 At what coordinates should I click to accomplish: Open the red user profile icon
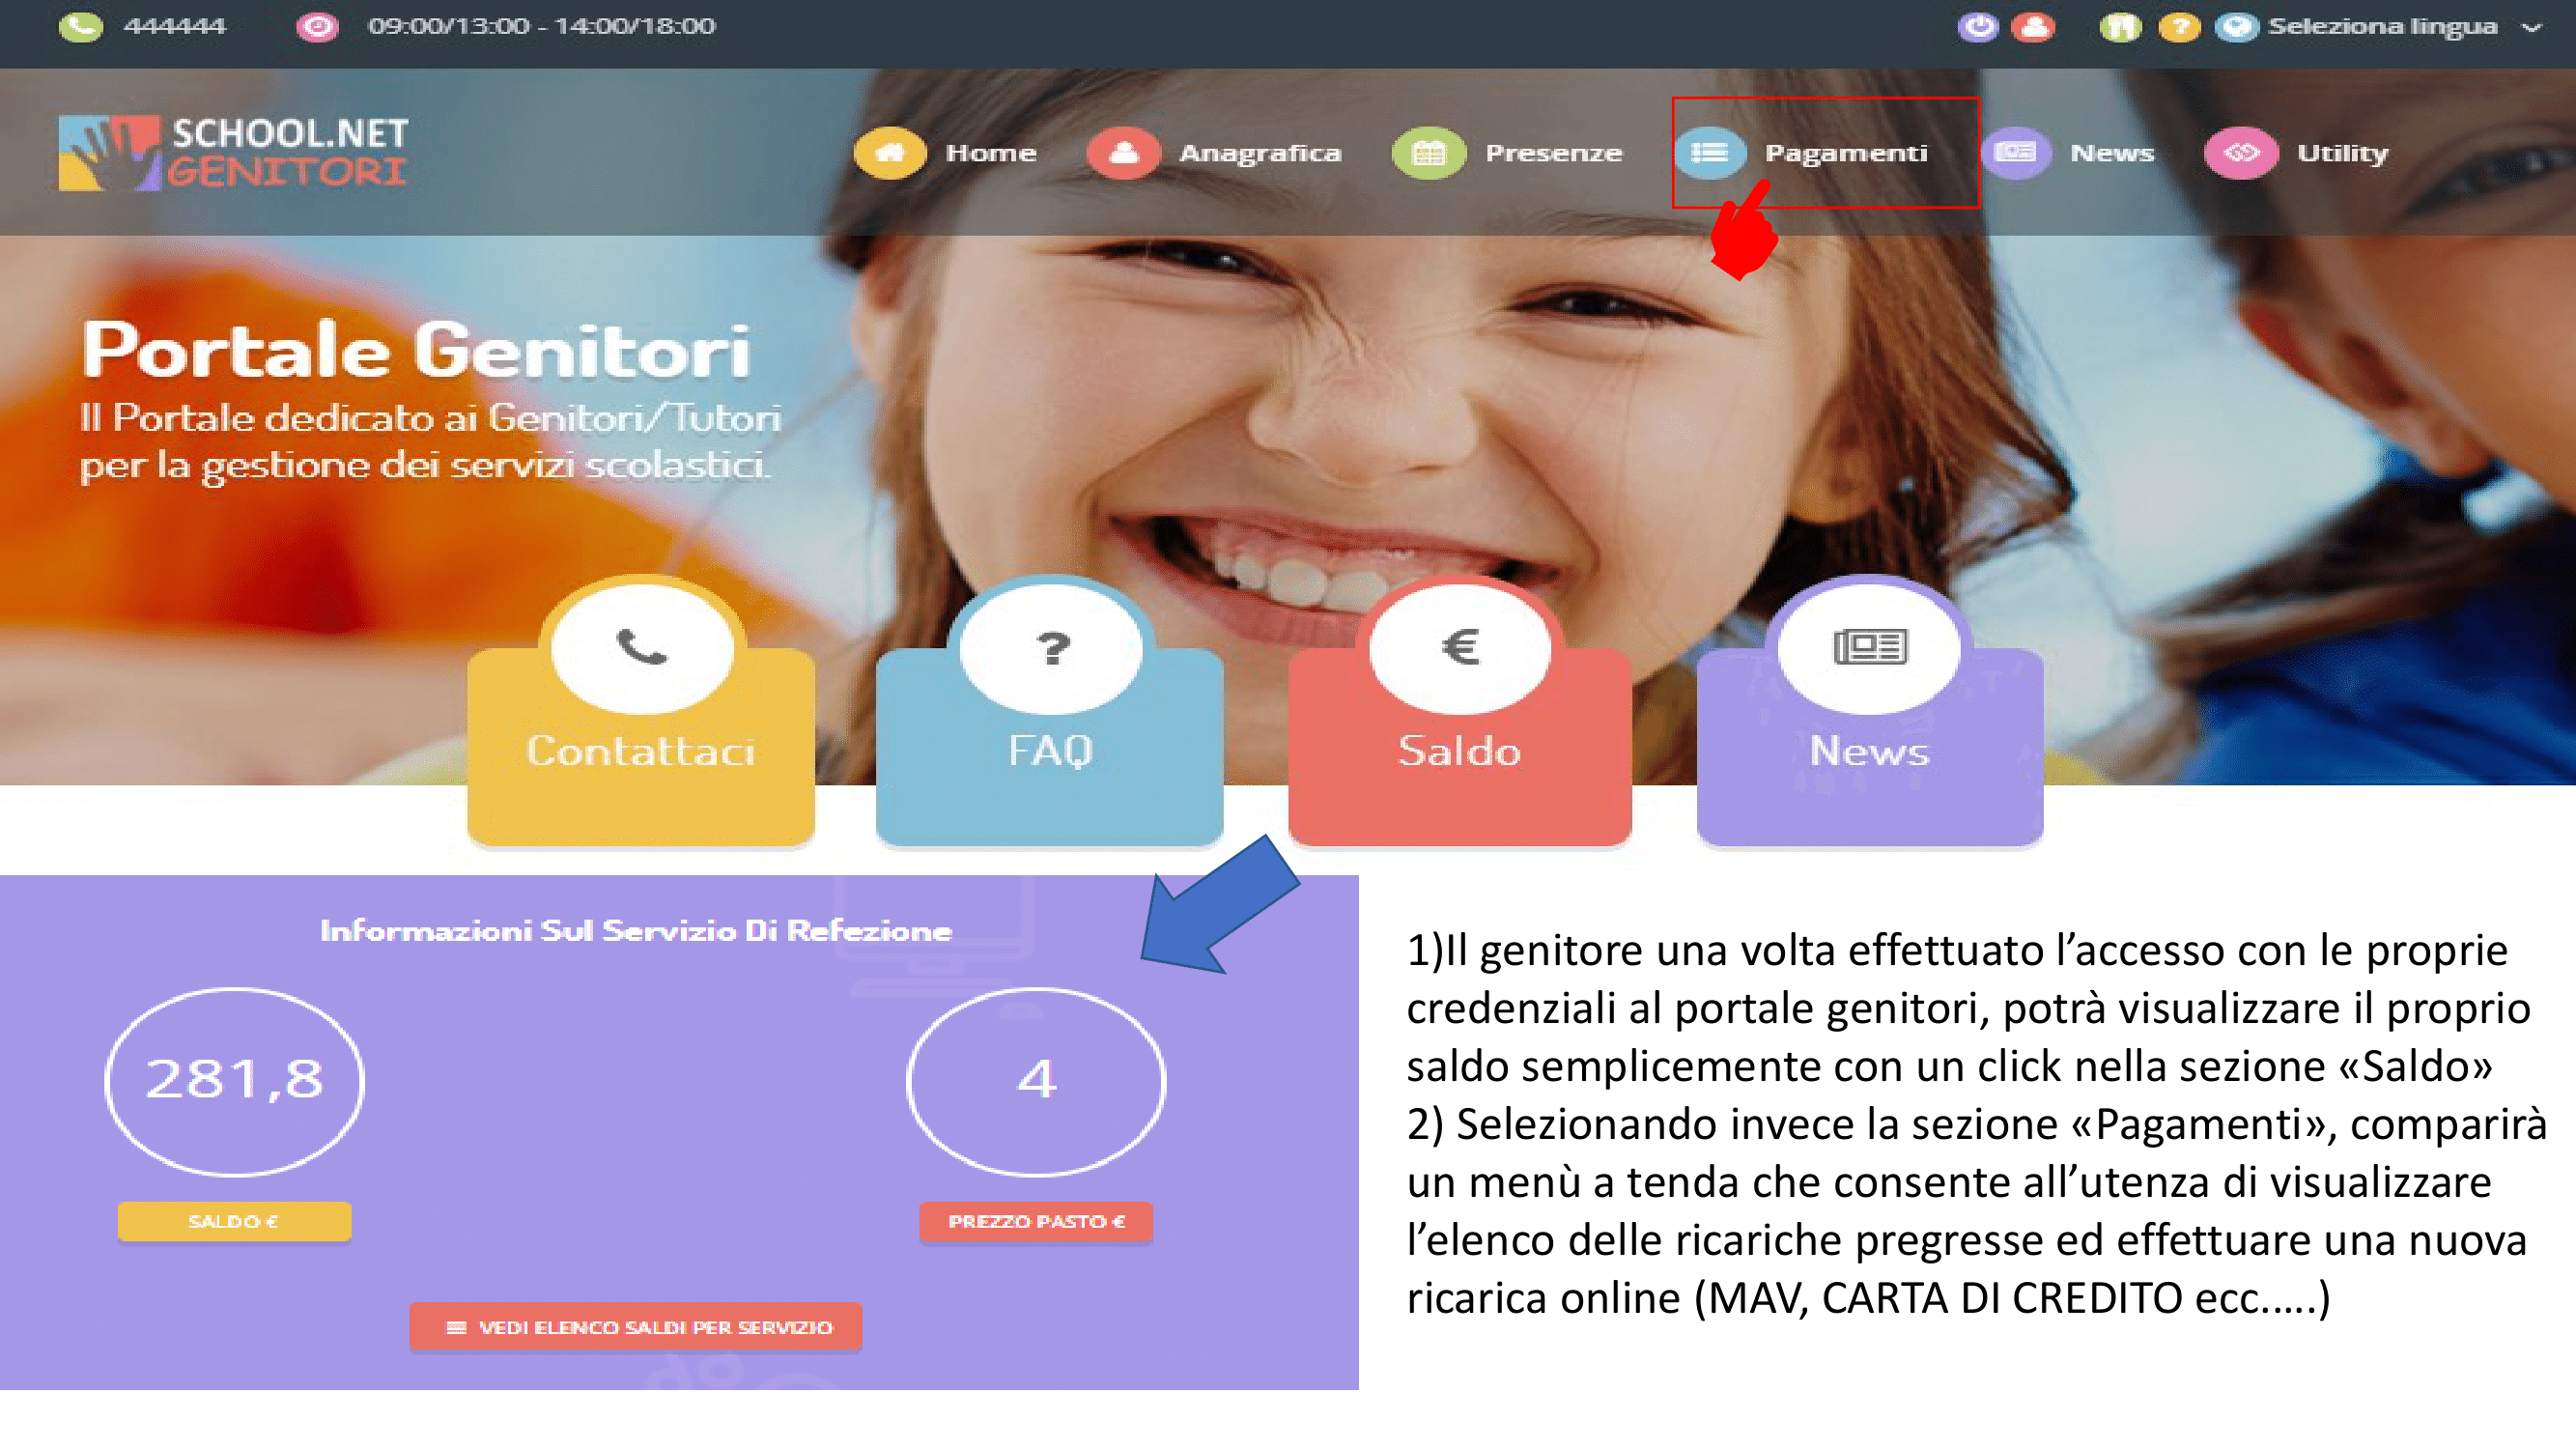[x=2034, y=27]
